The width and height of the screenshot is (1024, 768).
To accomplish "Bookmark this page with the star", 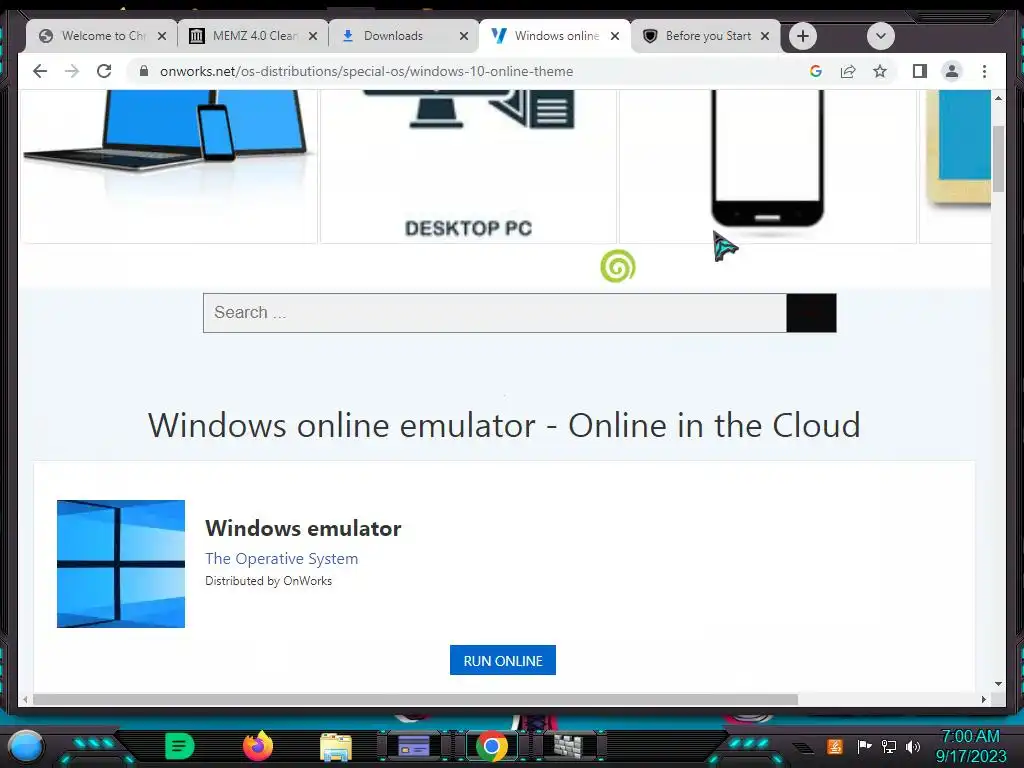I will point(880,71).
